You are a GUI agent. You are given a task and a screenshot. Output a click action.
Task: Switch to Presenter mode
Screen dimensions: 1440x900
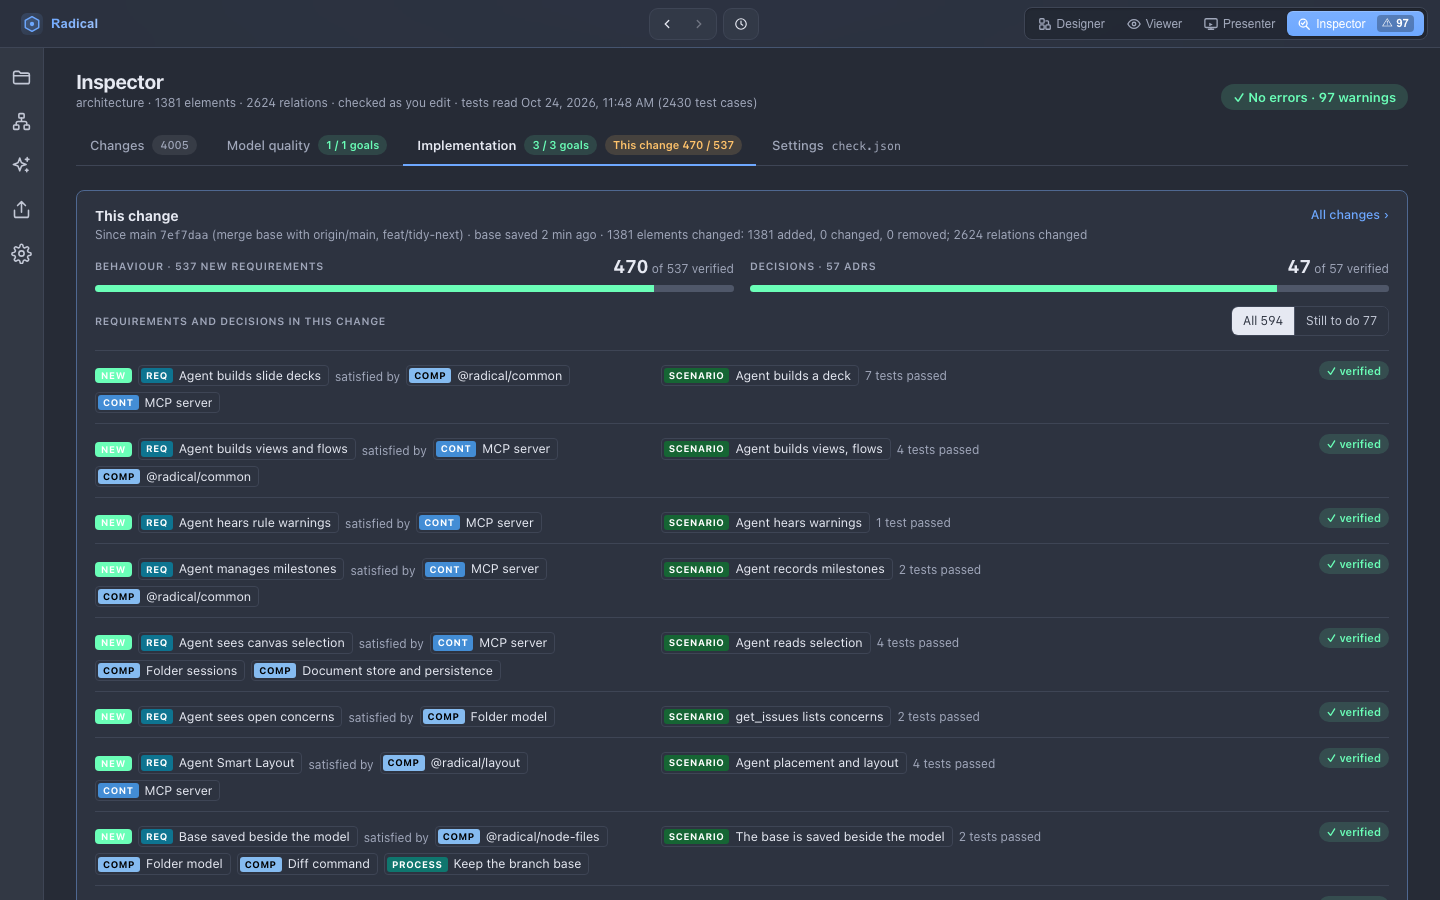click(1239, 24)
